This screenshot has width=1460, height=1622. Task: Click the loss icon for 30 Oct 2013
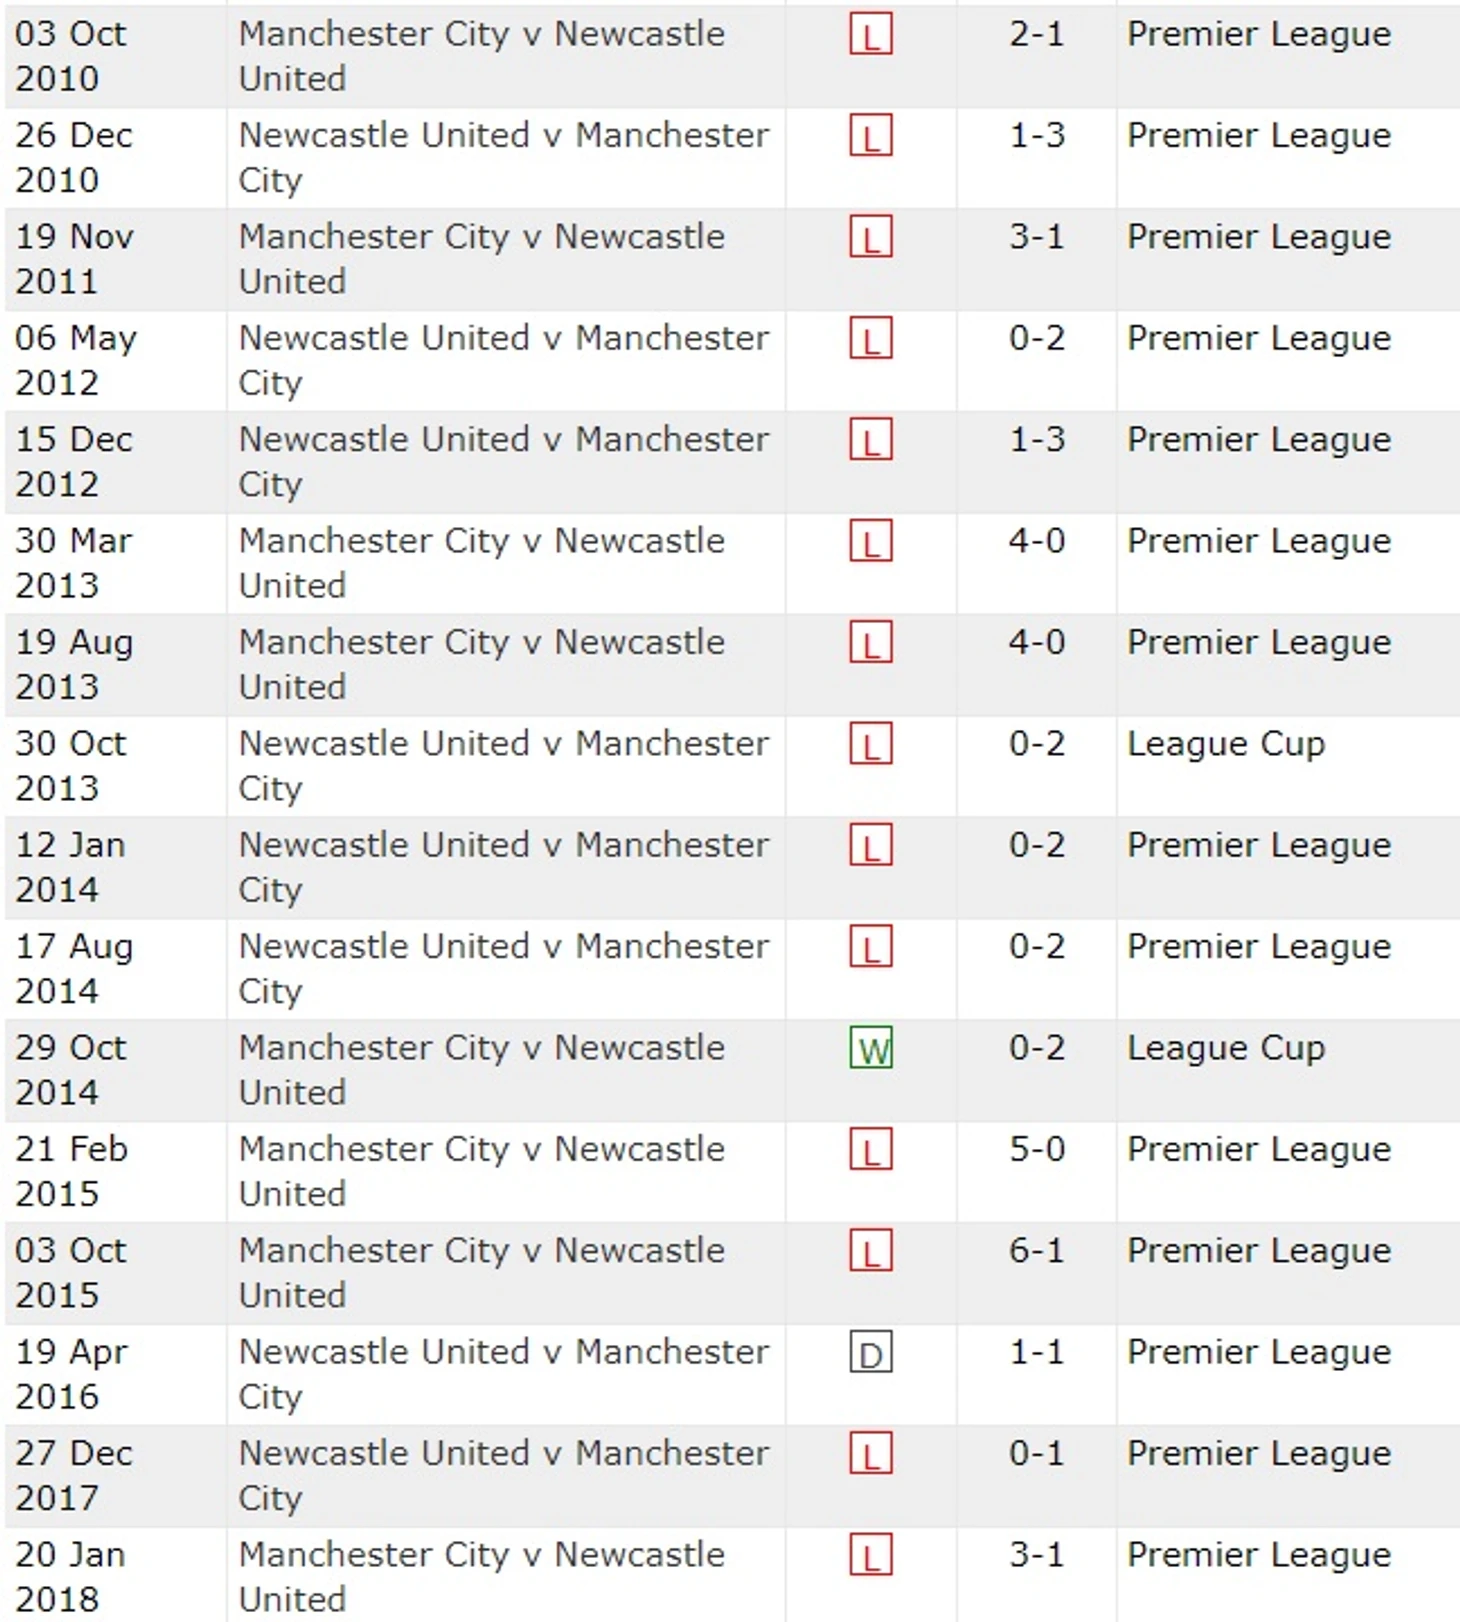pos(870,746)
